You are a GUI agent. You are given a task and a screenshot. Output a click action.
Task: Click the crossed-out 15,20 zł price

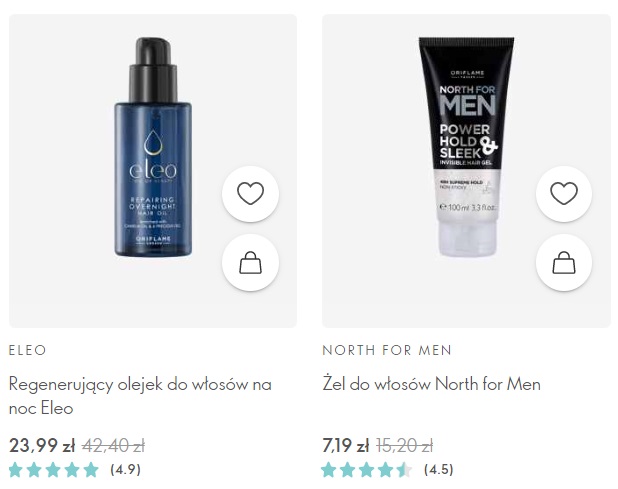pyautogui.click(x=404, y=446)
